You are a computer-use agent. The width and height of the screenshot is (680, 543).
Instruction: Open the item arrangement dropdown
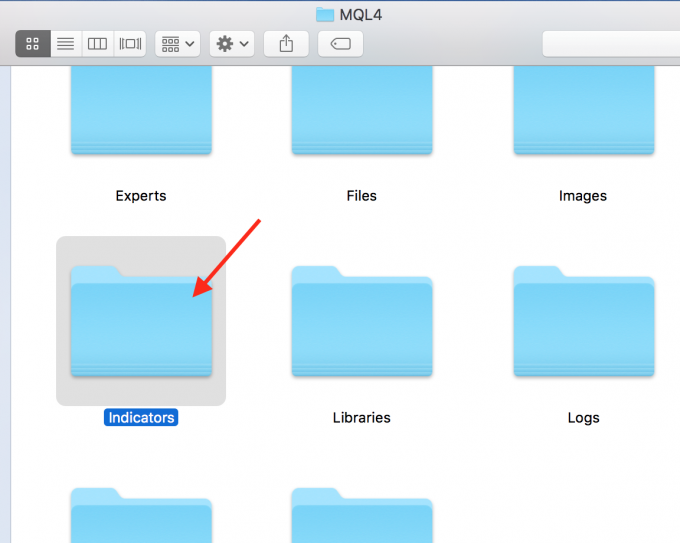pos(178,44)
